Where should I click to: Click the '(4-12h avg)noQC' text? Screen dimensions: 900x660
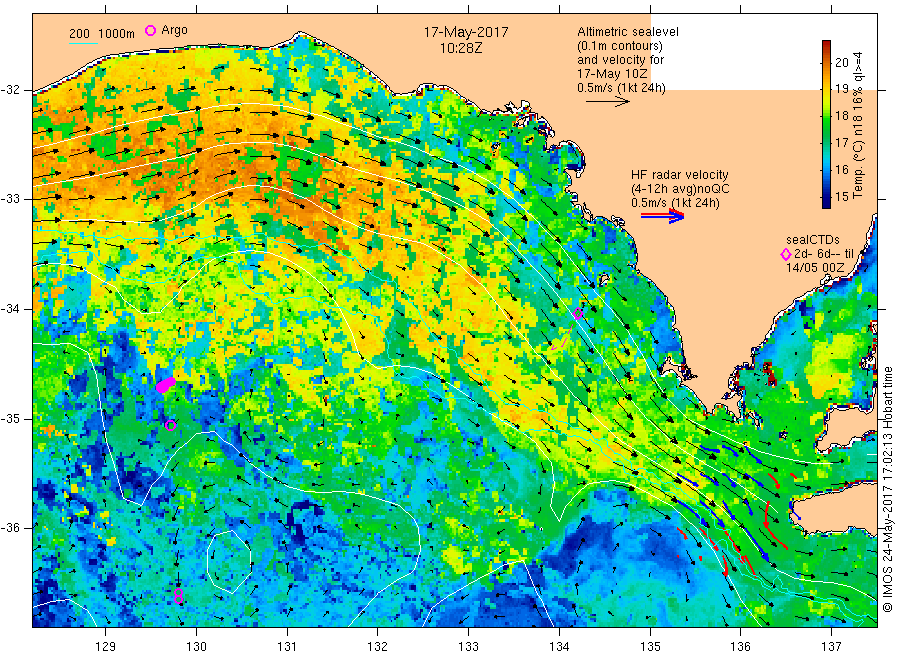pos(680,189)
